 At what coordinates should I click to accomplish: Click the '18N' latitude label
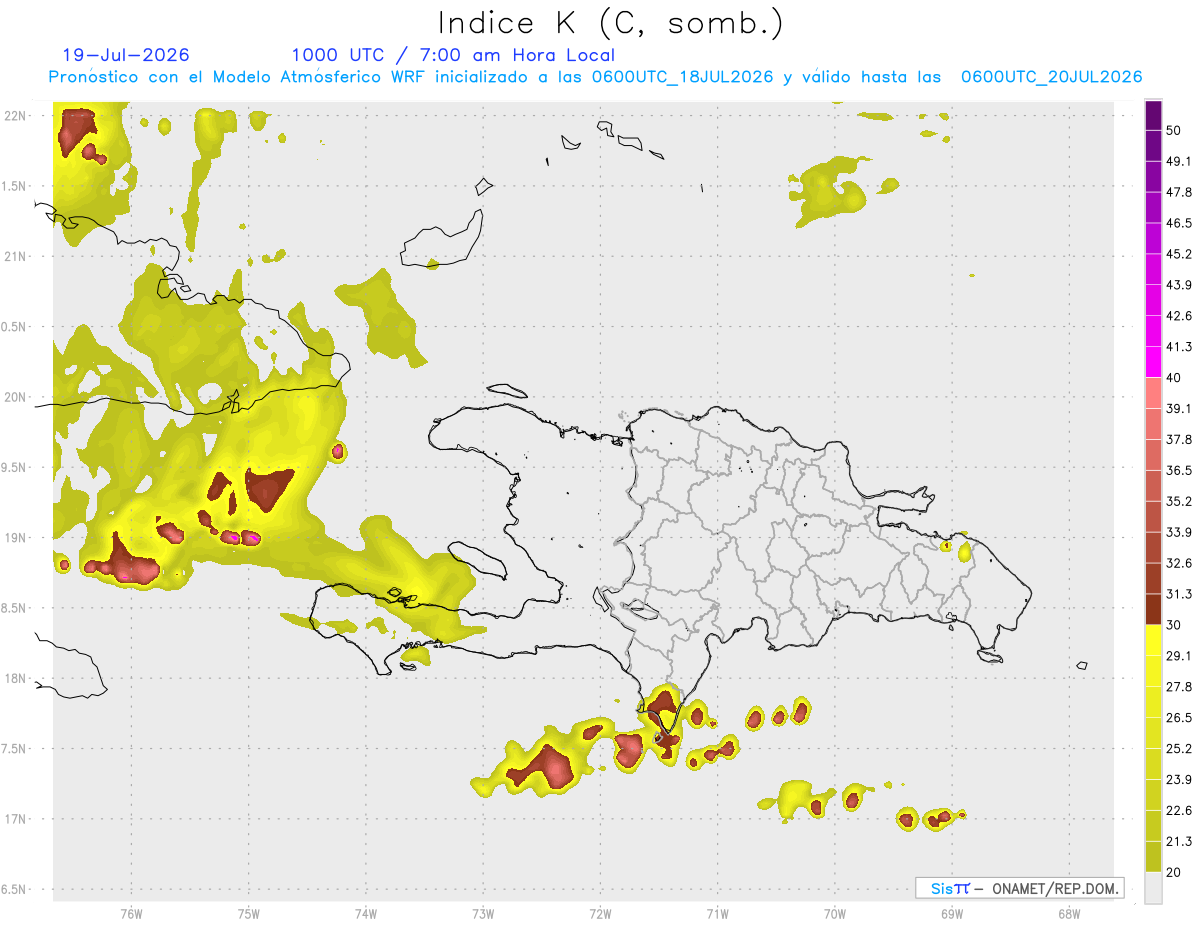click(14, 678)
